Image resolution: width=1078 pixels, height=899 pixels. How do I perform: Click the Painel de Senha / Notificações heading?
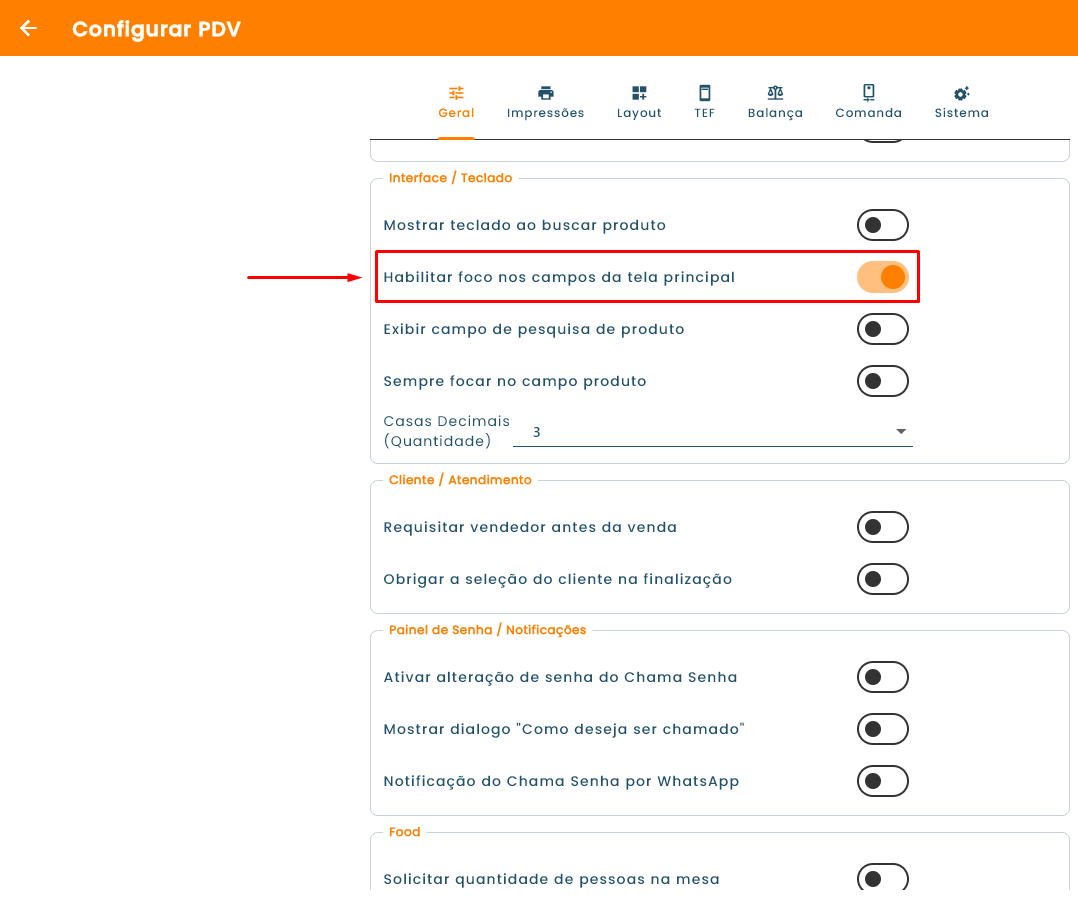(487, 630)
